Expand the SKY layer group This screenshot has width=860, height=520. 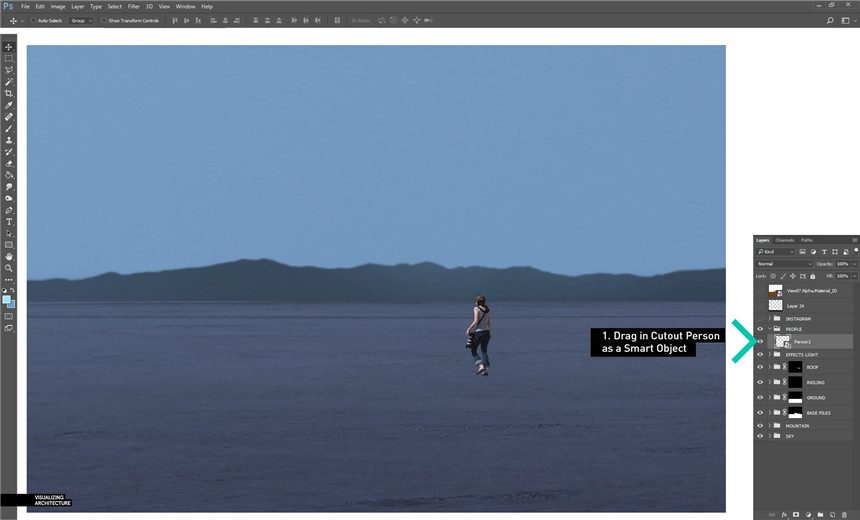pyautogui.click(x=769, y=436)
